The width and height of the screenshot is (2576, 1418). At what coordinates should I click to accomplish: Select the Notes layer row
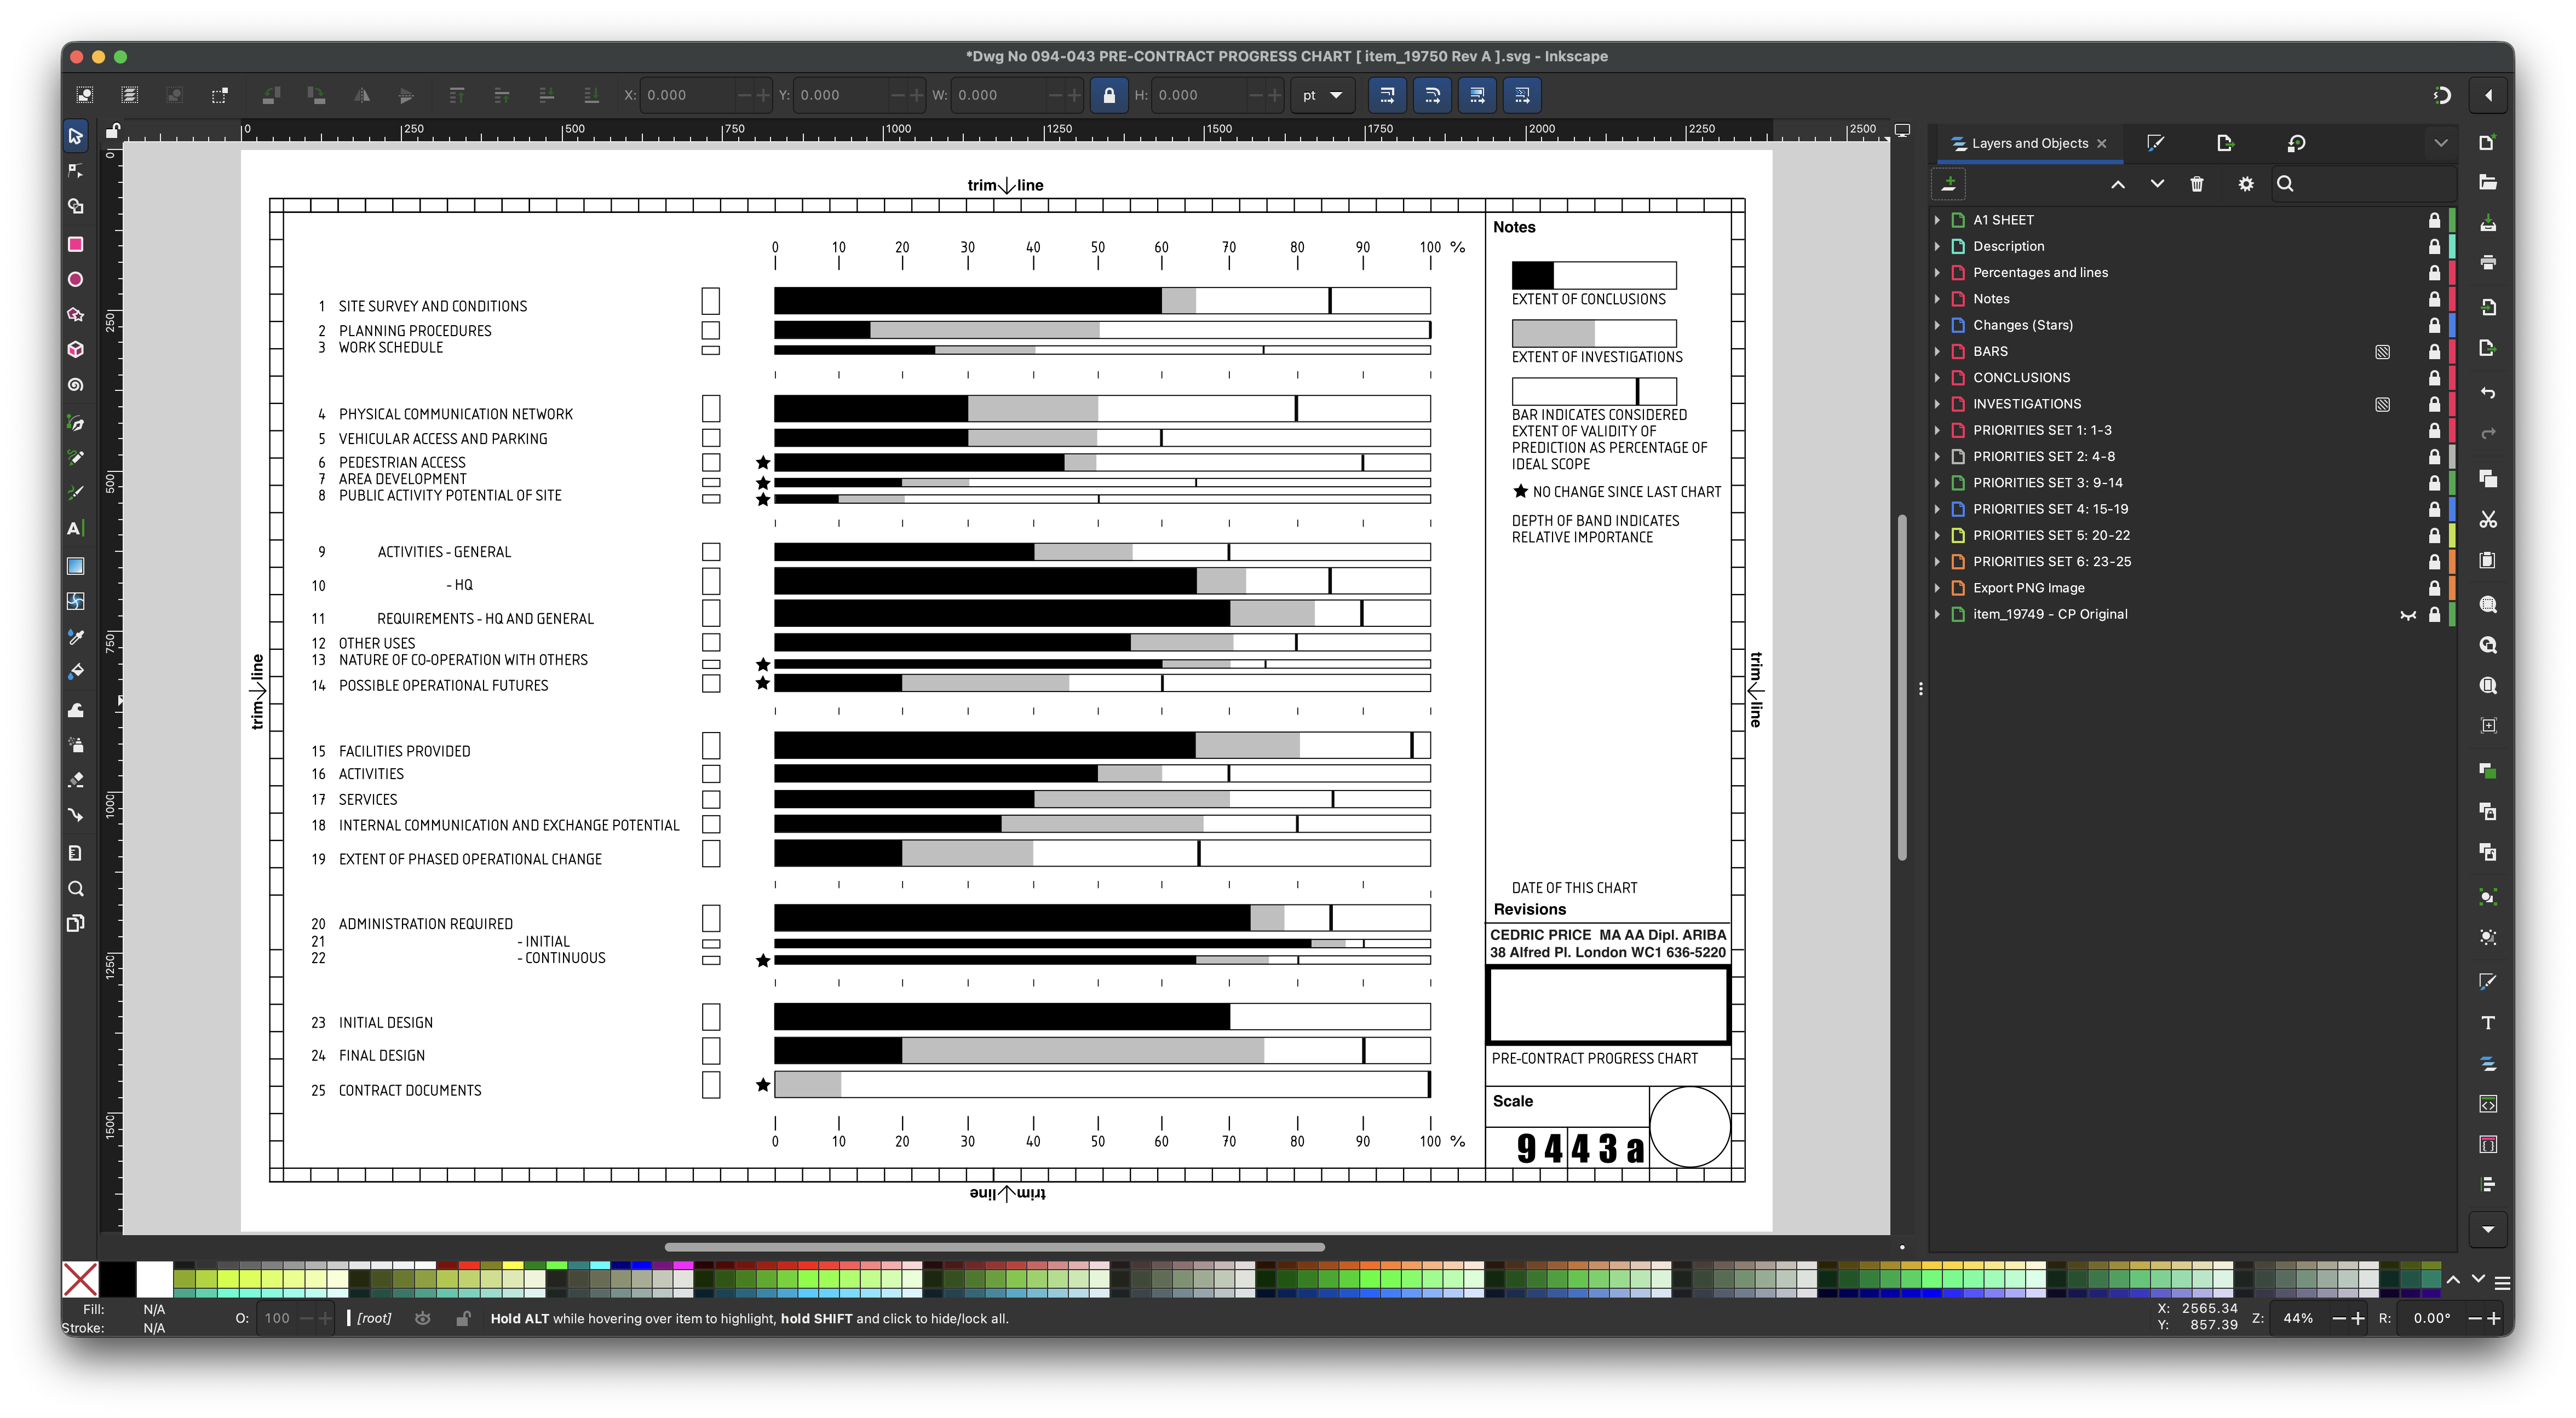coord(1991,299)
